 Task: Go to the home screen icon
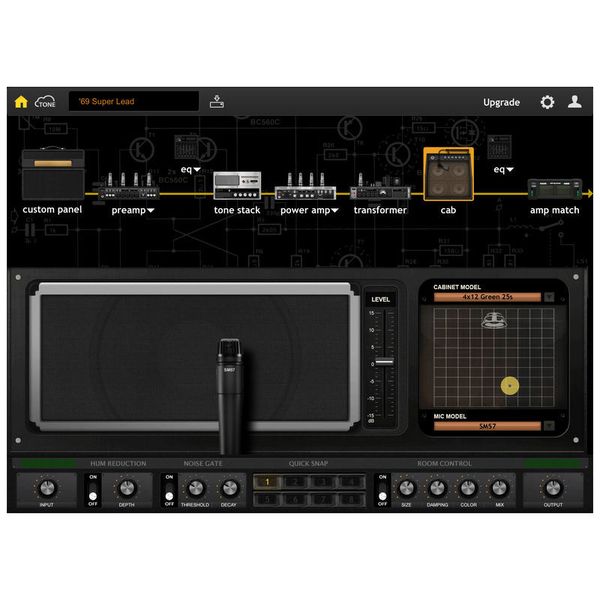pos(21,102)
